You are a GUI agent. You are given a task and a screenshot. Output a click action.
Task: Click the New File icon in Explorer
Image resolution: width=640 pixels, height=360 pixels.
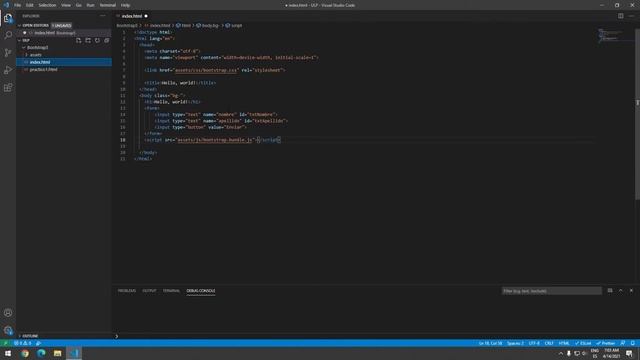coord(79,40)
